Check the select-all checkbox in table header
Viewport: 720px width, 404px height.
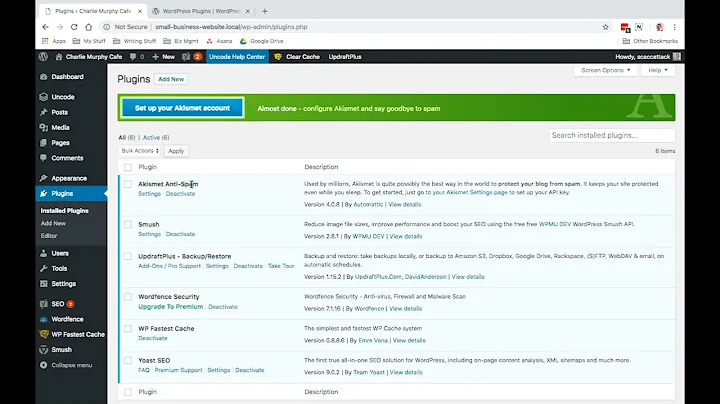coord(128,168)
